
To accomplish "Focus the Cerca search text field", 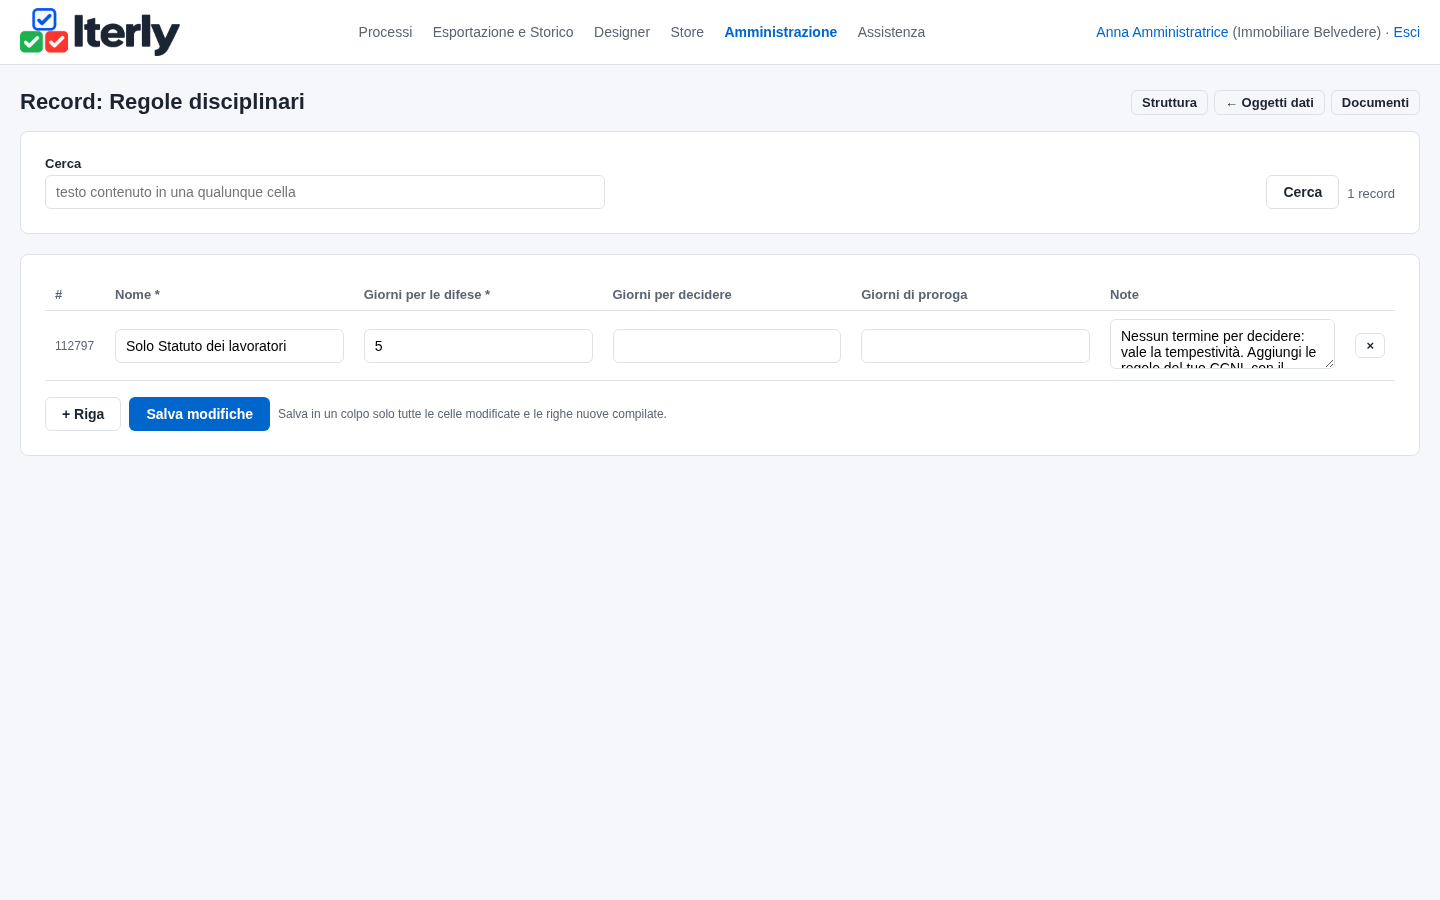I will pos(325,192).
